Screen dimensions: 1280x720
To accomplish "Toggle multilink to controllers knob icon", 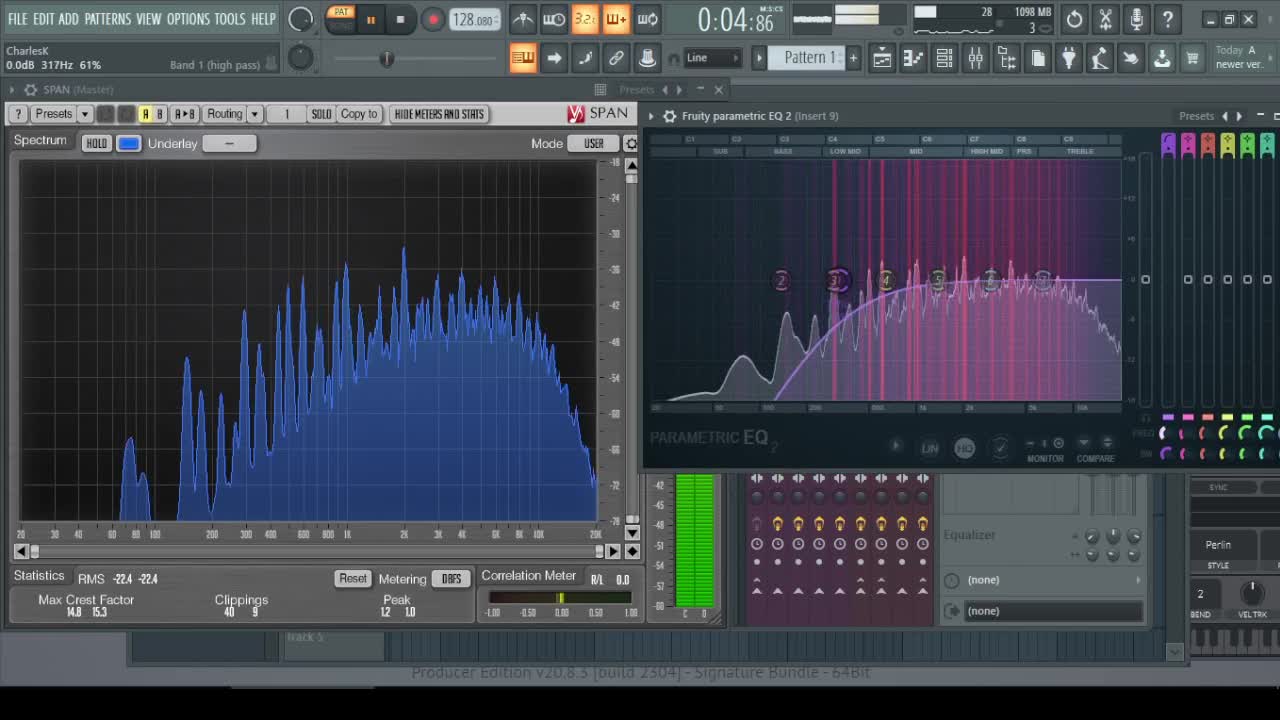I will coord(647,58).
